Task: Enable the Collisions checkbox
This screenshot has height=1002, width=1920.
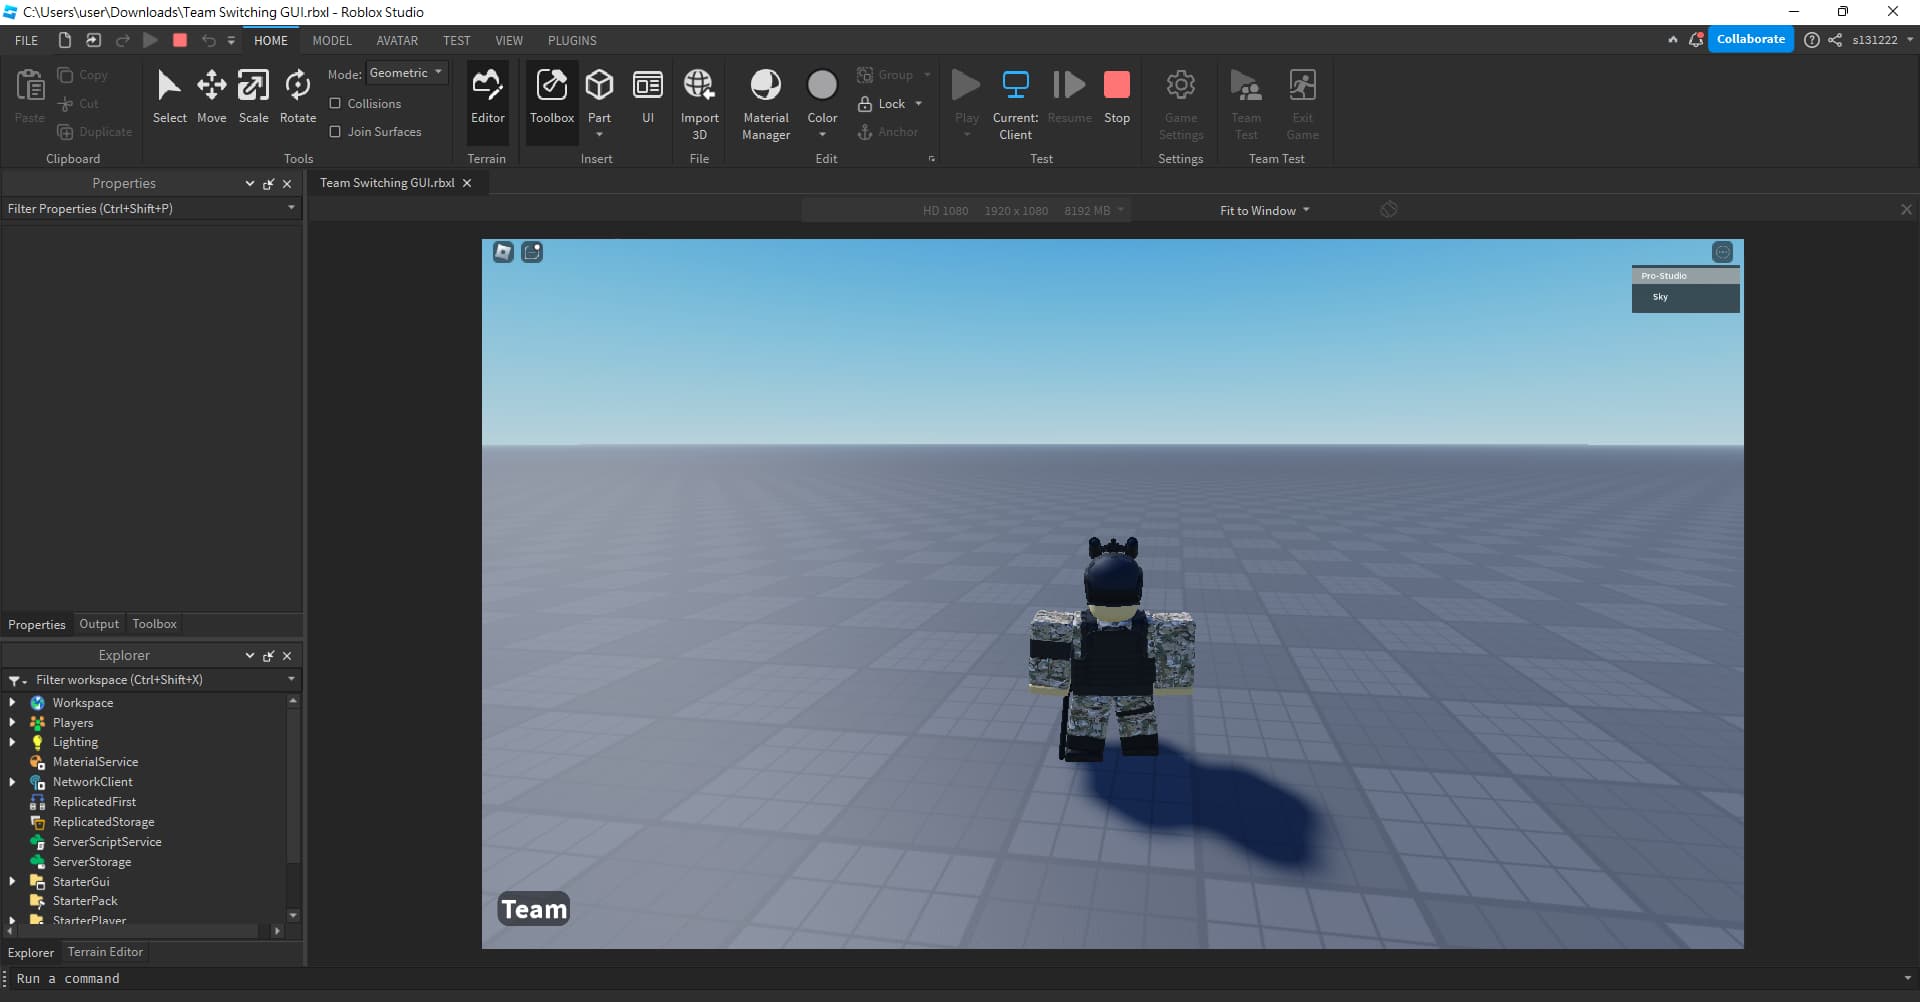Action: tap(336, 103)
